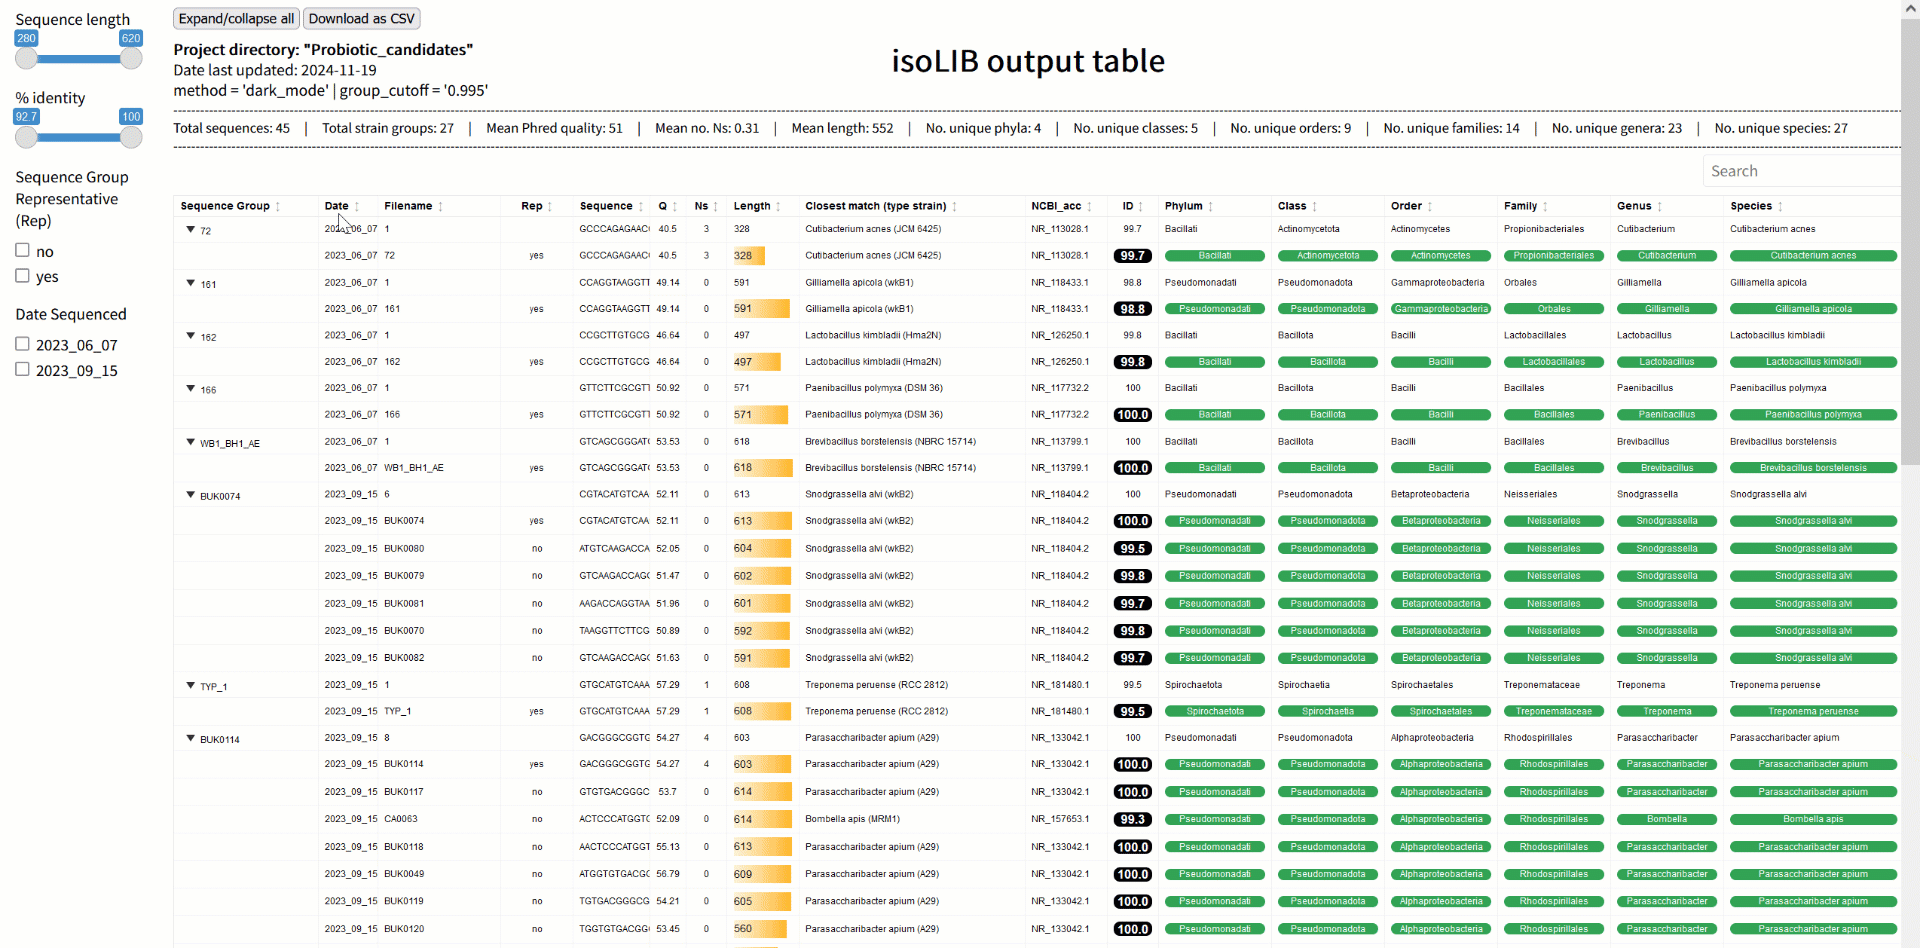
Task: Click sort arrows beside Filename header
Action: coord(440,207)
